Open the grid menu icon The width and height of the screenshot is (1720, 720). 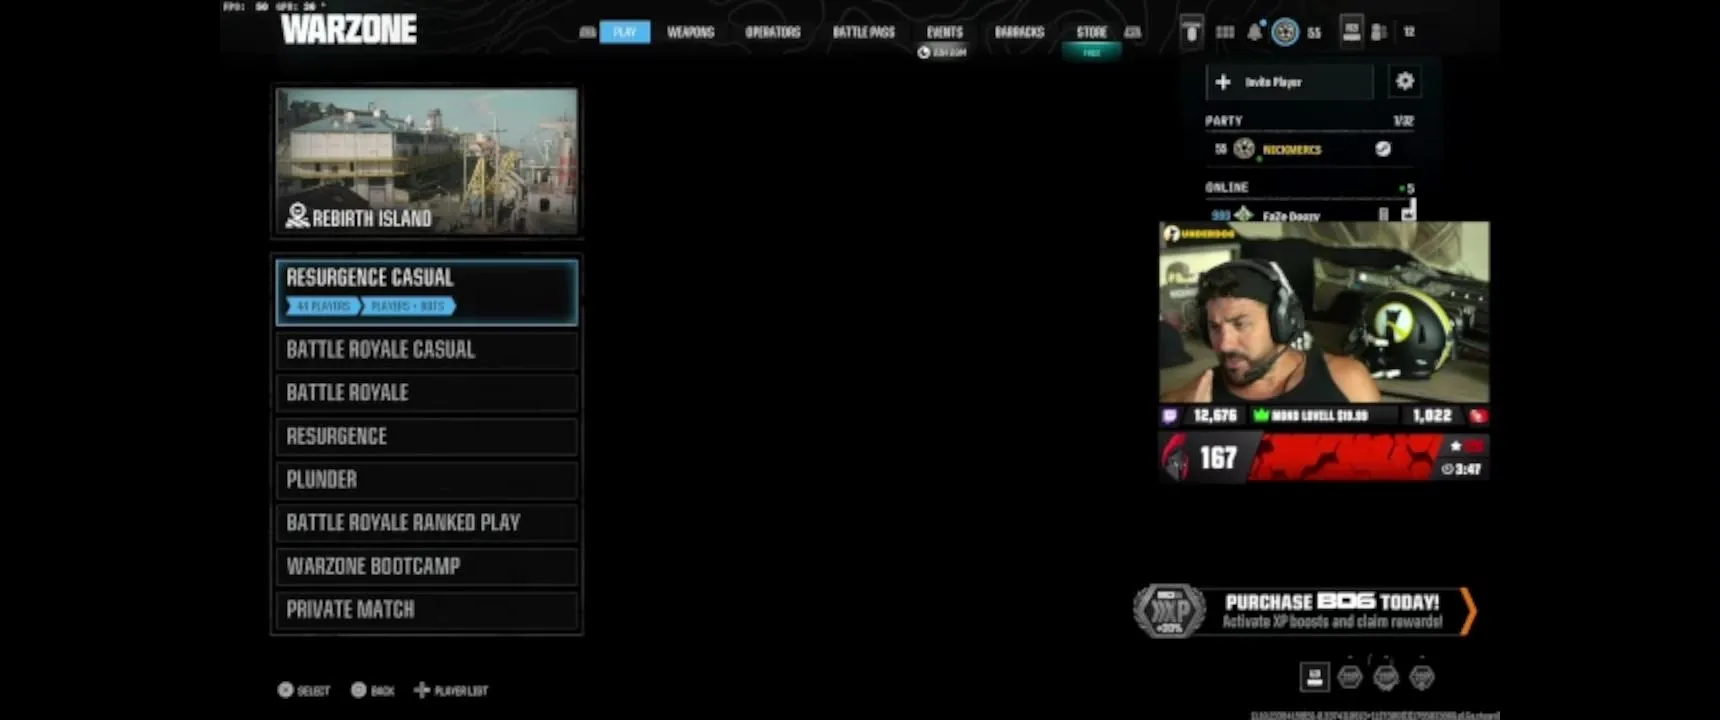click(x=1225, y=32)
